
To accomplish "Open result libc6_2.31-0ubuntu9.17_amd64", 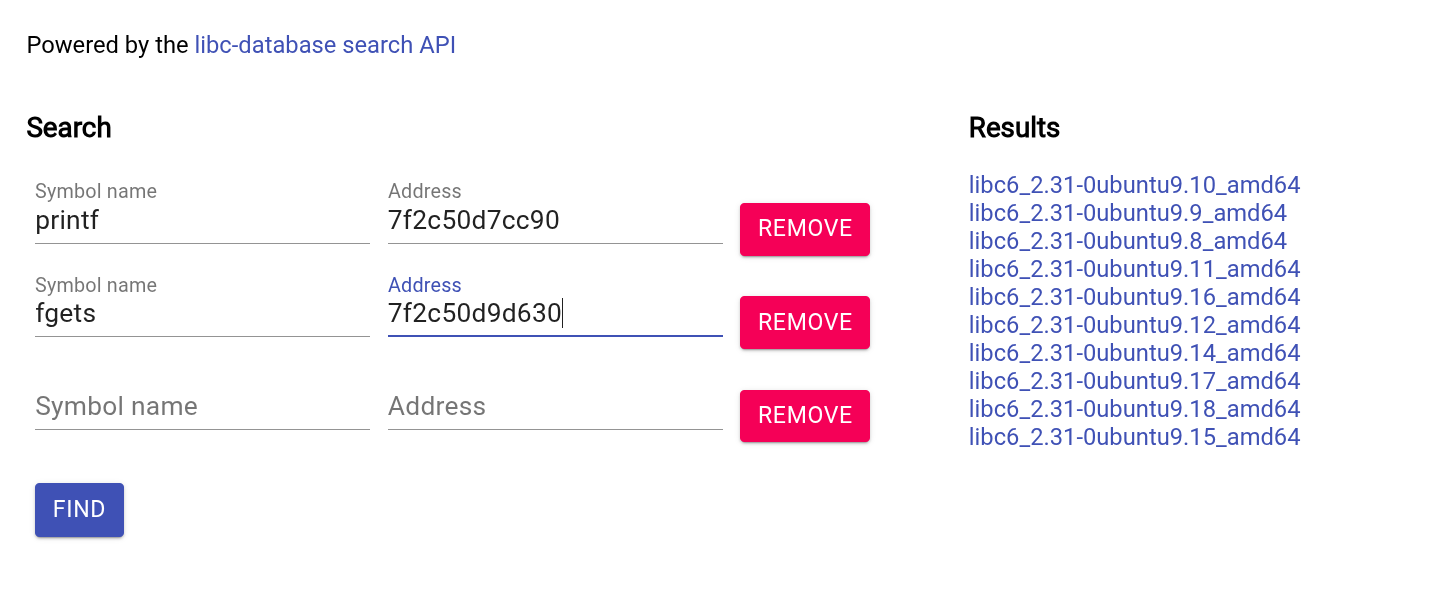I will click(1134, 381).
